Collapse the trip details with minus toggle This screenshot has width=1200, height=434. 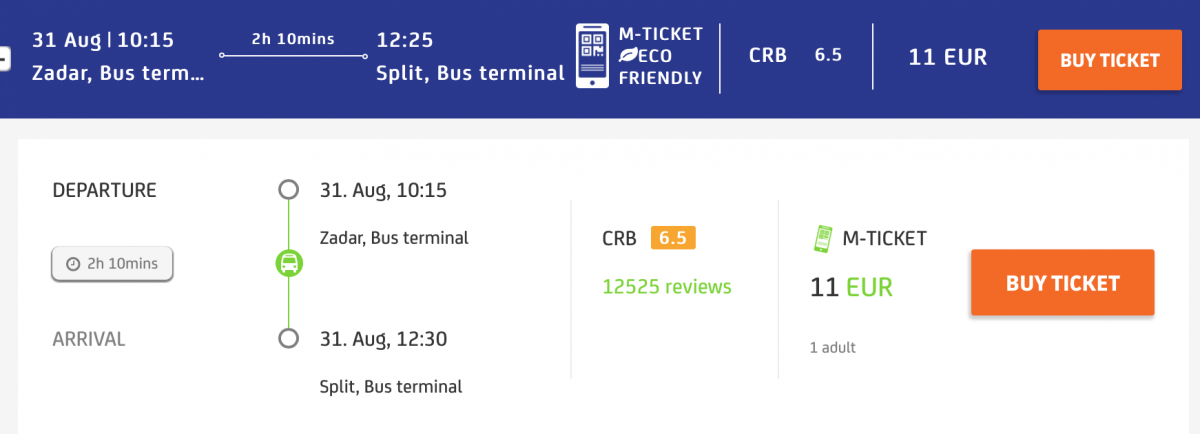click(x=4, y=58)
